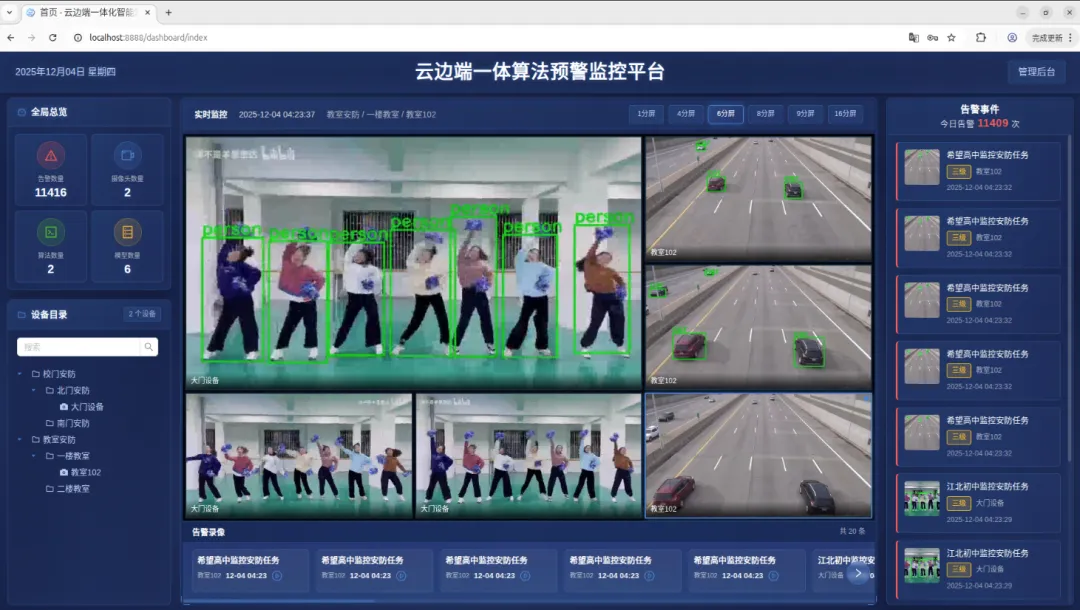Click the camera count icon in overview
The height and width of the screenshot is (610, 1080).
coord(127,156)
